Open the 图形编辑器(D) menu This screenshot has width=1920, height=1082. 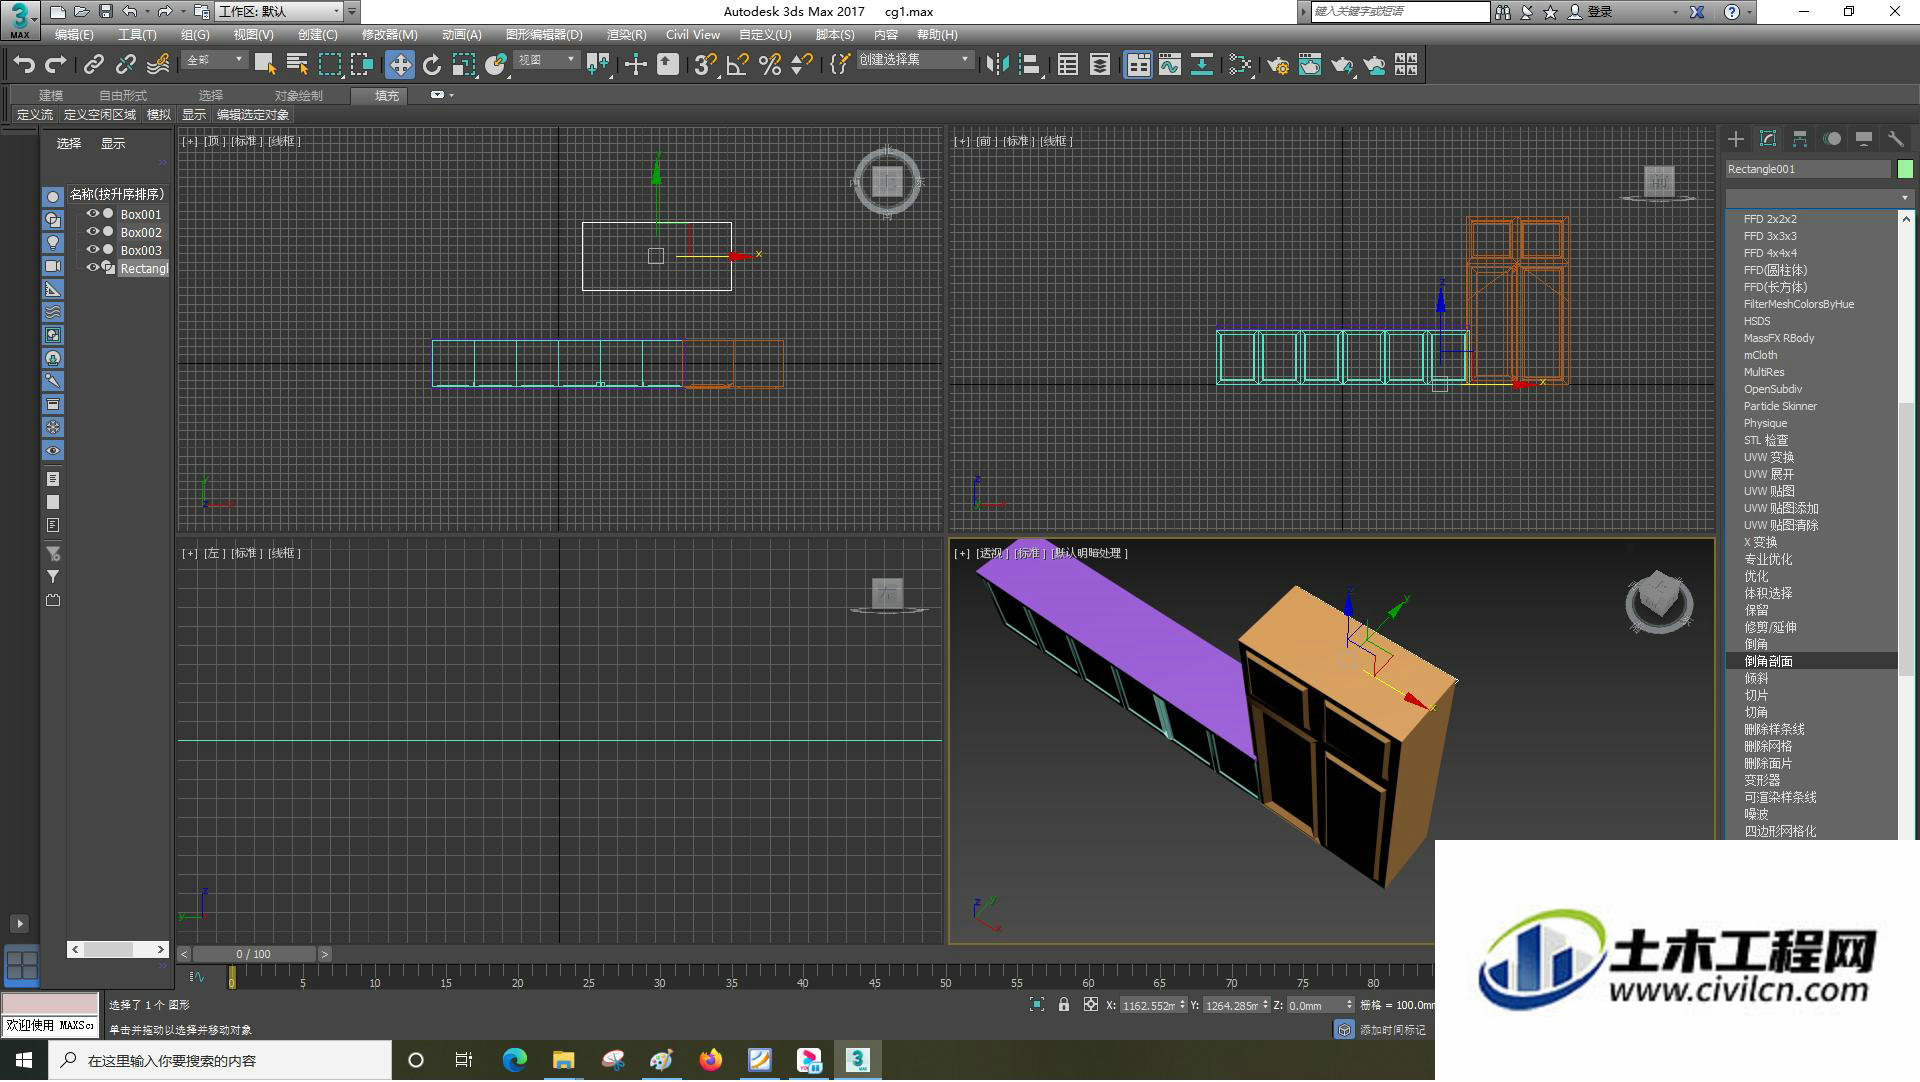pyautogui.click(x=544, y=35)
